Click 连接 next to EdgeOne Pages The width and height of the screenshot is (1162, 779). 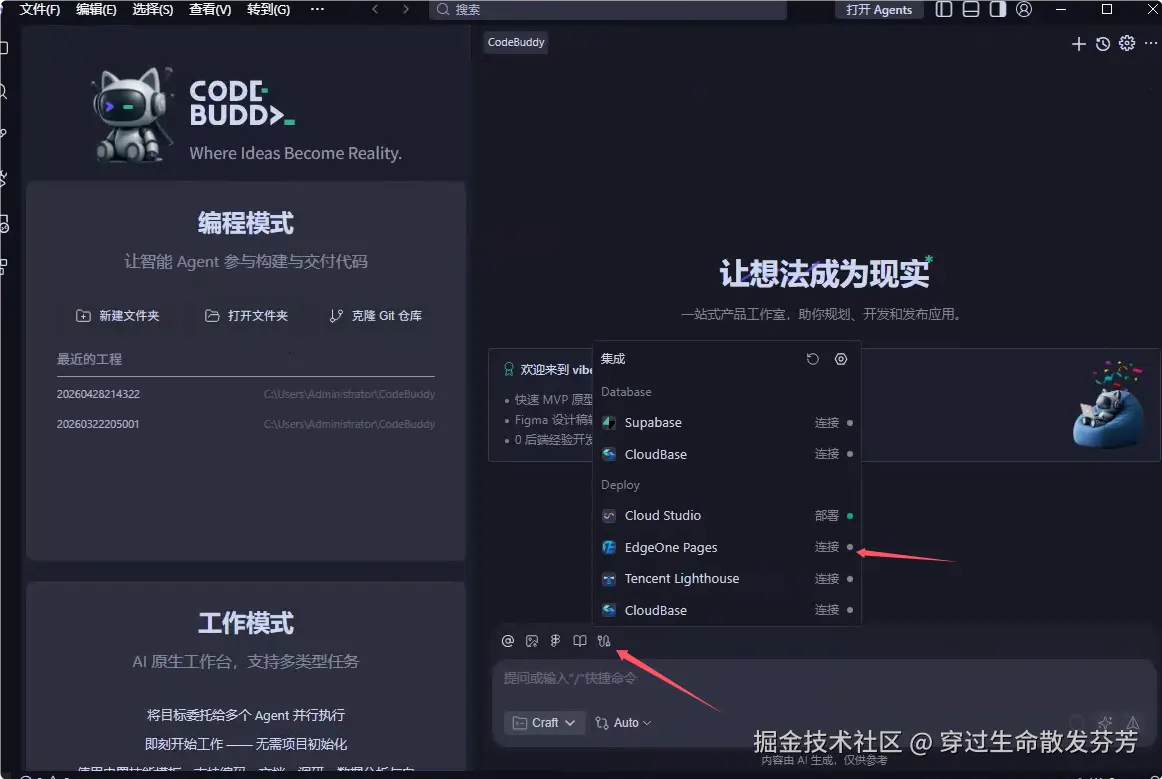click(x=827, y=547)
